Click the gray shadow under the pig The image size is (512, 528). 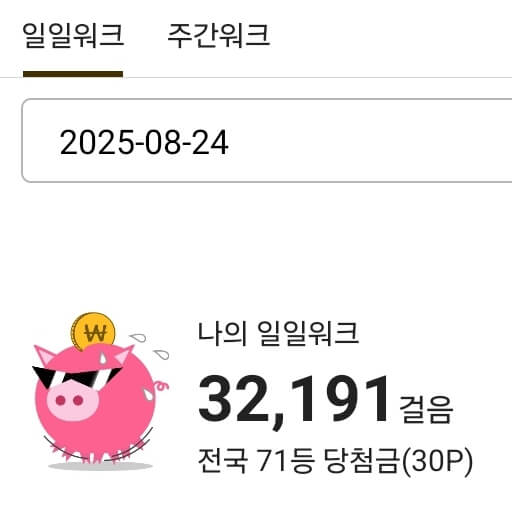[100, 466]
